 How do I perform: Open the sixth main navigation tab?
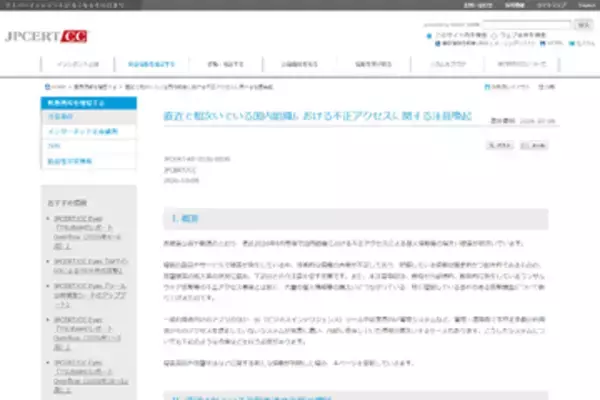(448, 64)
